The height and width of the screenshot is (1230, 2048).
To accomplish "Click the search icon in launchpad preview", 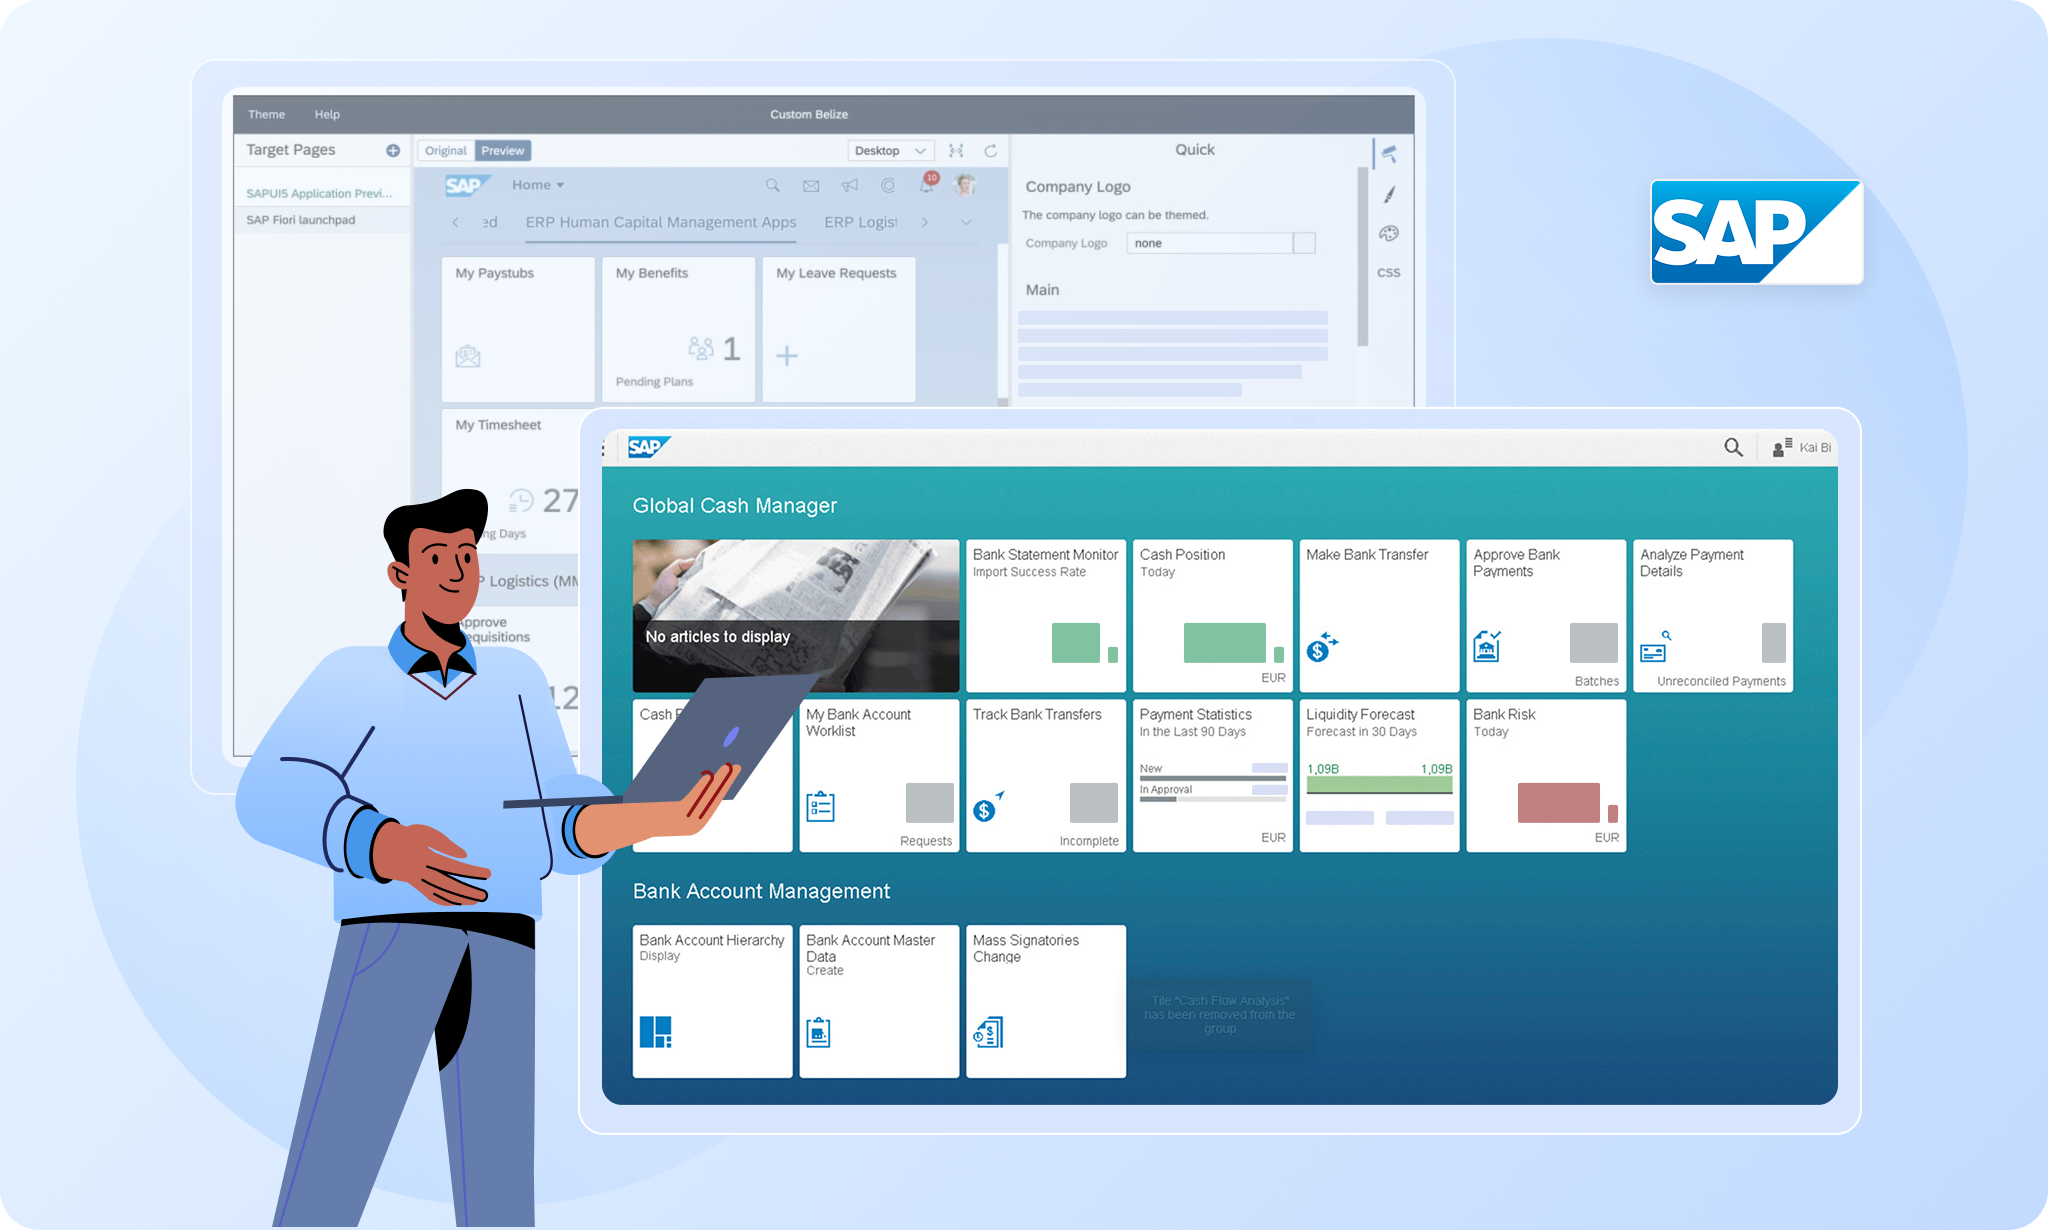I will tap(772, 185).
